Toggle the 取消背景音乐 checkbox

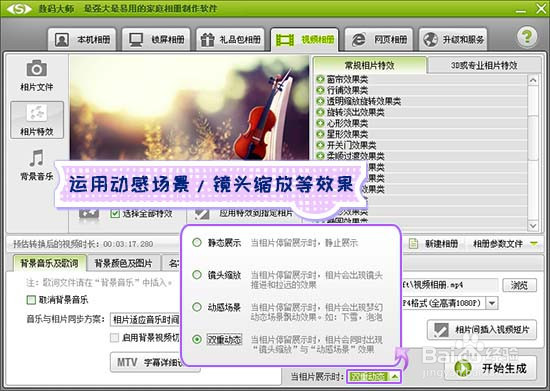31,300
